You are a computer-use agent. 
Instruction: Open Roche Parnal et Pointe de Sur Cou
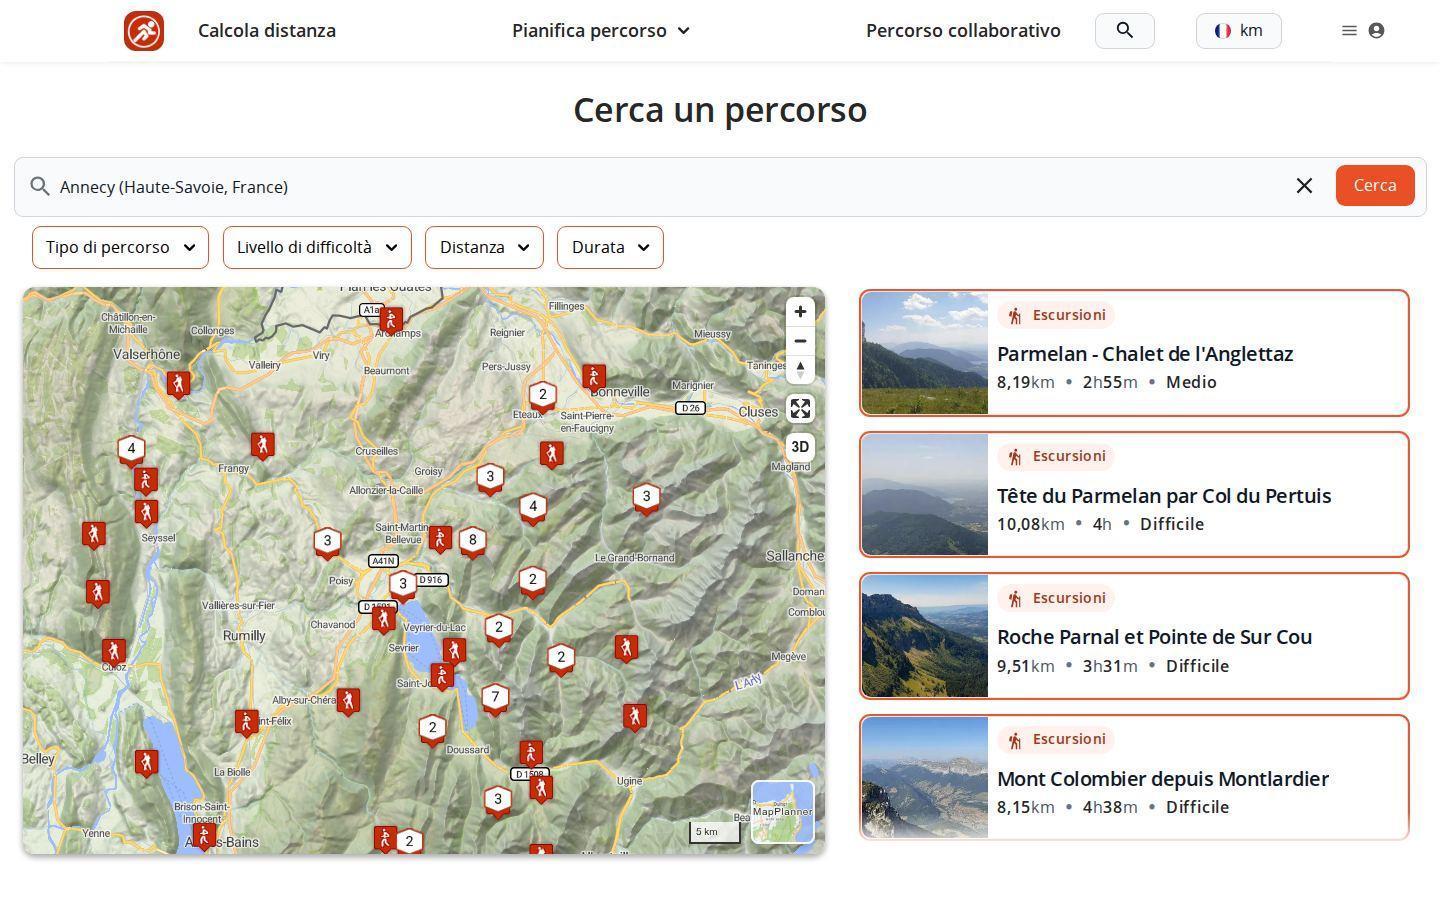pos(1134,636)
